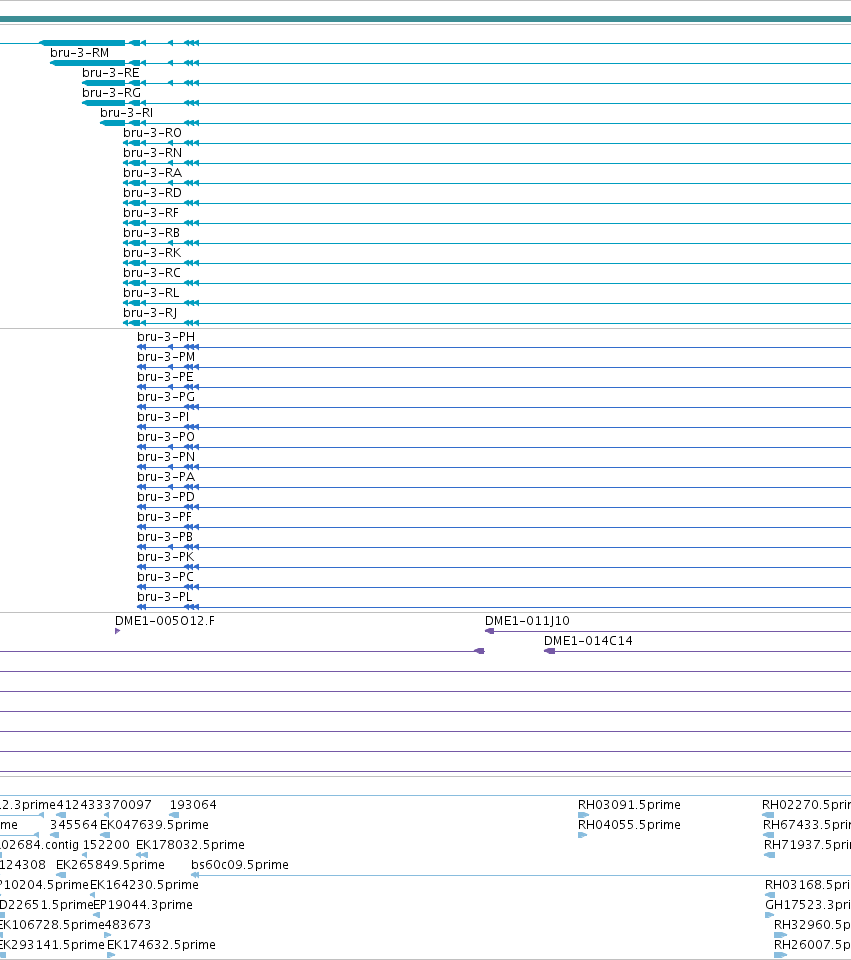Viewport: 851px width, 960px height.
Task: Open the EK265849.5prime EST label
Action: tap(110, 864)
